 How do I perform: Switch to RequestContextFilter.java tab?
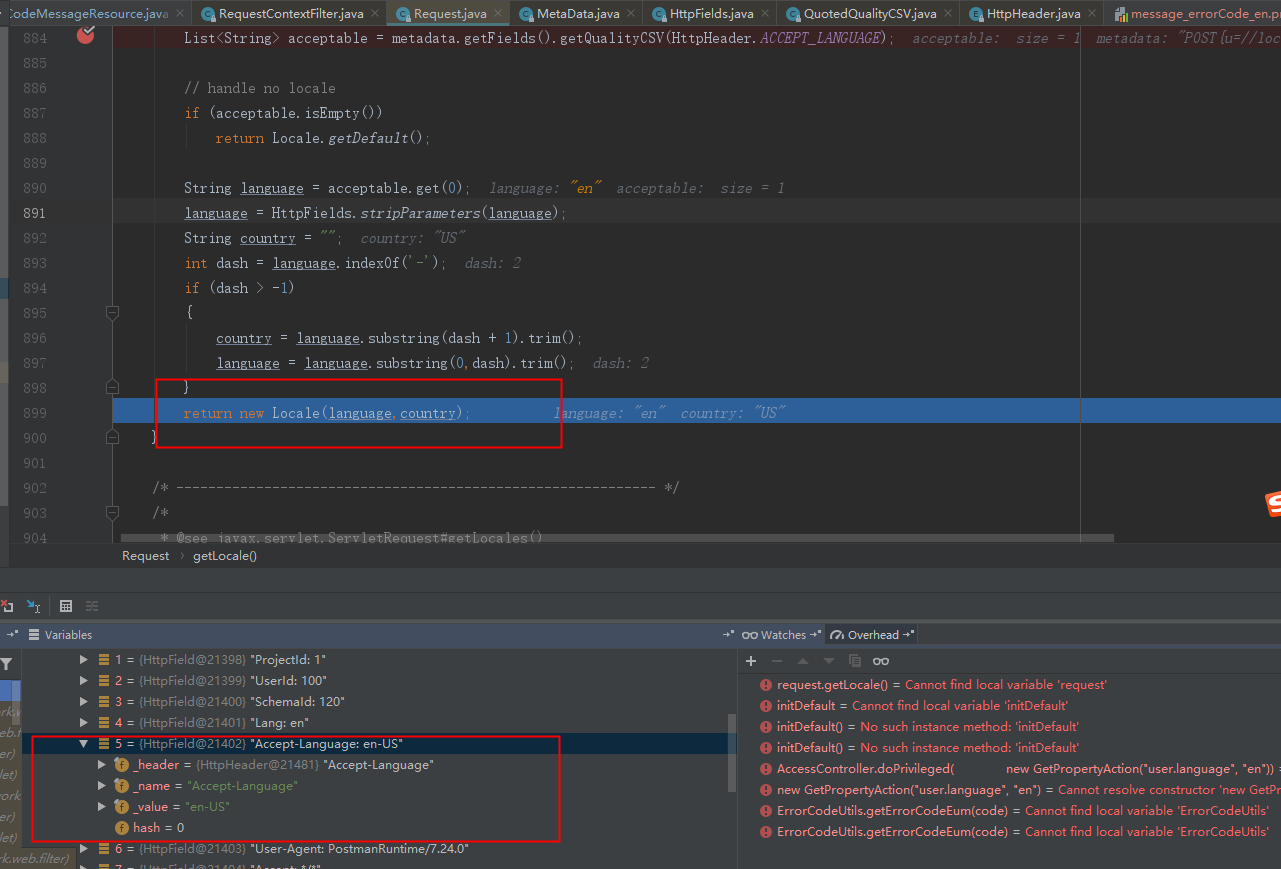tap(291, 14)
